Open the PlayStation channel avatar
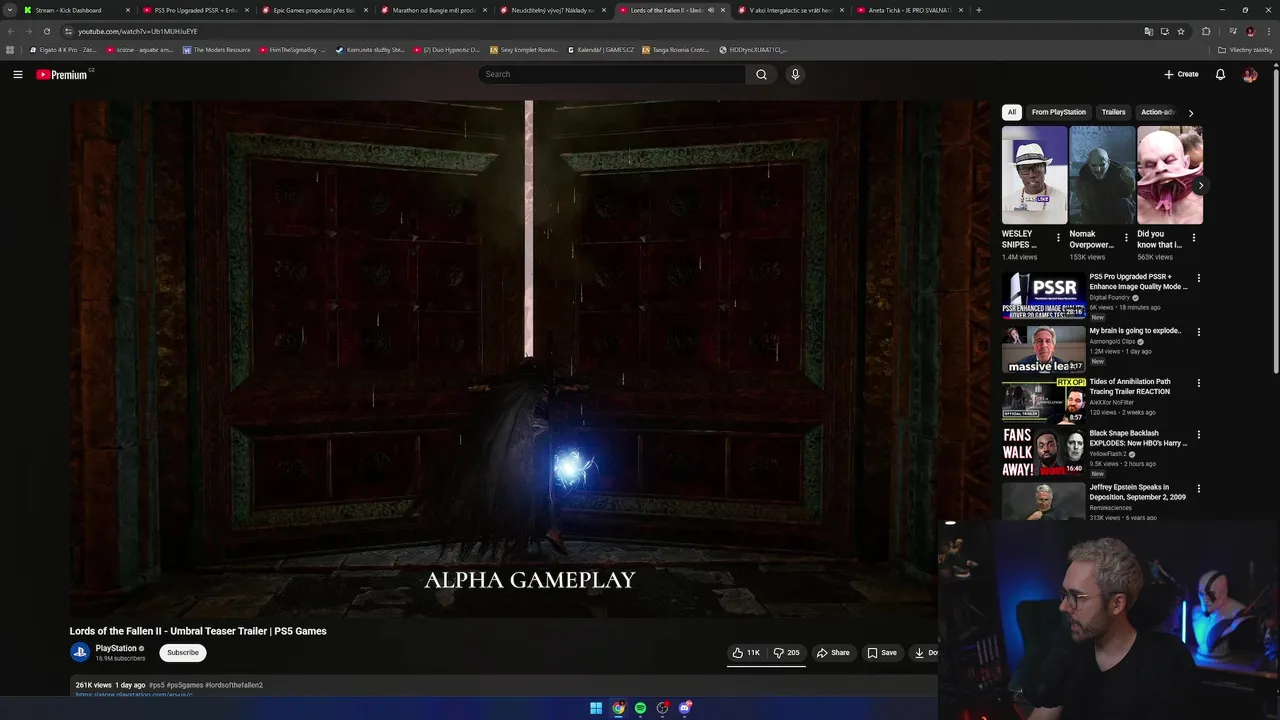This screenshot has height=720, width=1280. coord(80,652)
